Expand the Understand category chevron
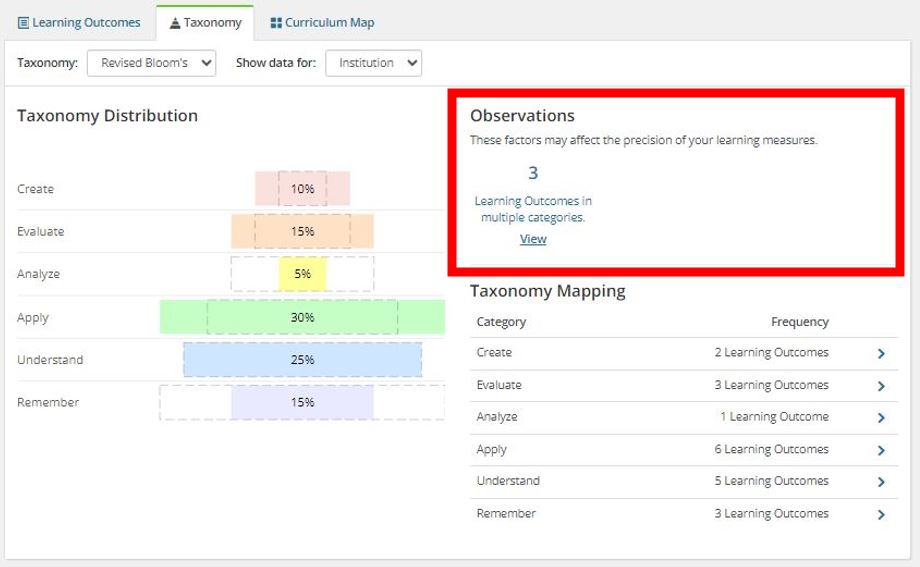 point(881,482)
